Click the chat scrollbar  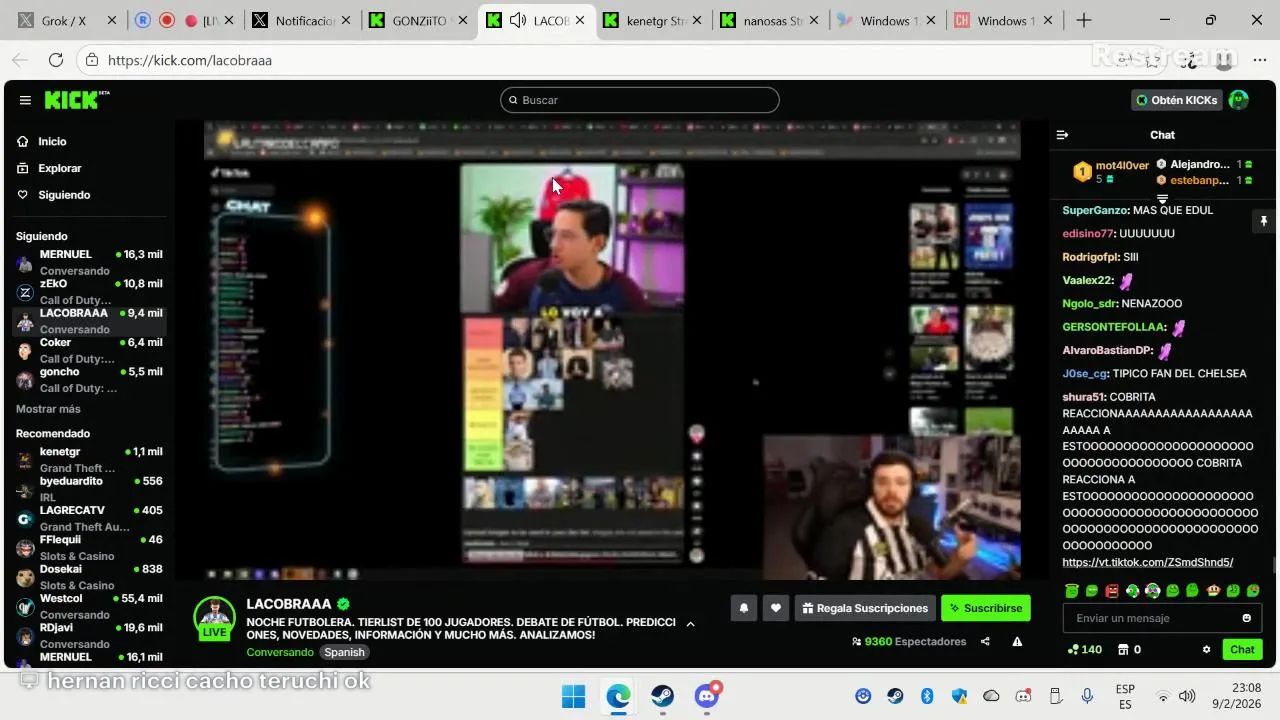click(1273, 566)
